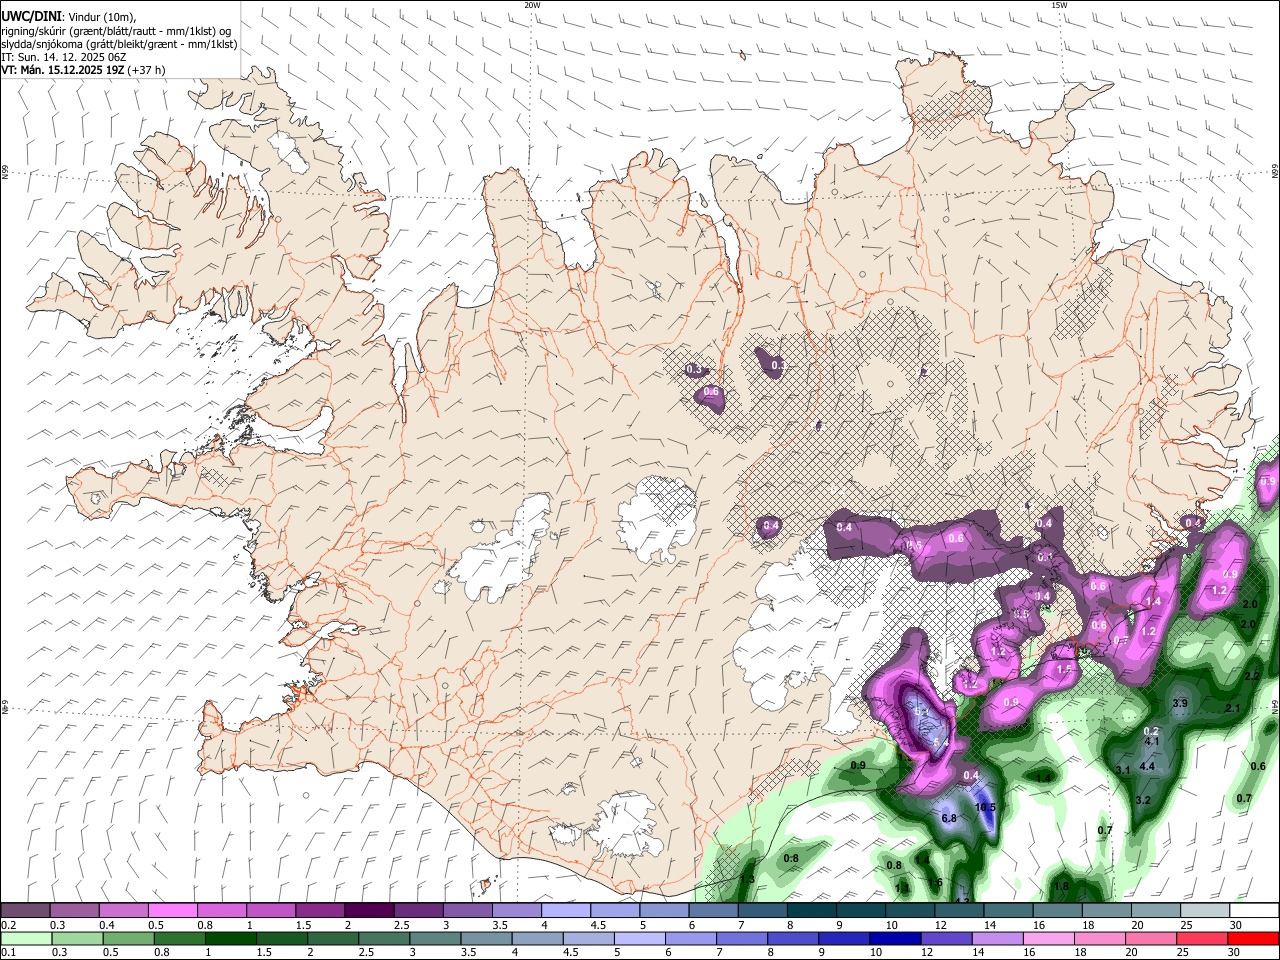Click the 3.9 precipitation value on map
This screenshot has width=1280, height=960.
click(x=1179, y=704)
